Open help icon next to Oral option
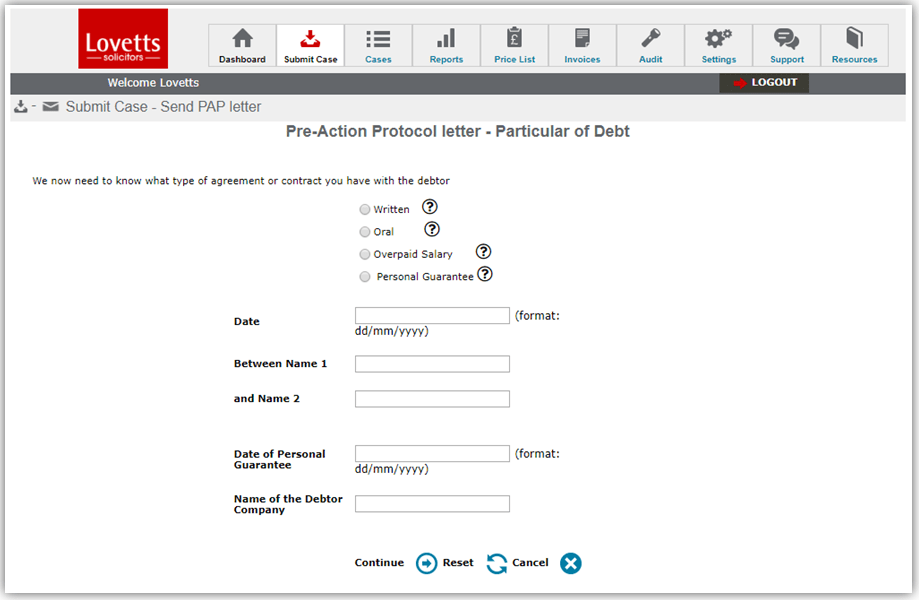The width and height of the screenshot is (919, 600). (x=432, y=229)
